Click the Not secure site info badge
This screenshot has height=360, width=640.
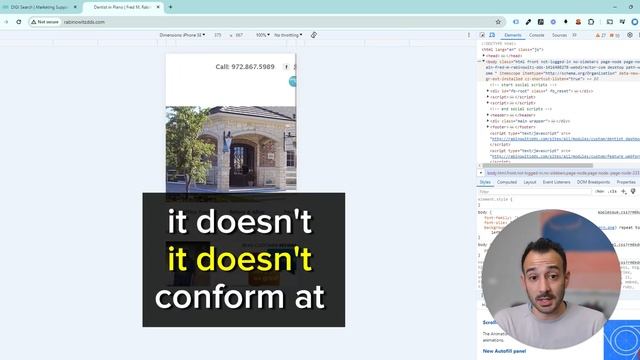44,22
